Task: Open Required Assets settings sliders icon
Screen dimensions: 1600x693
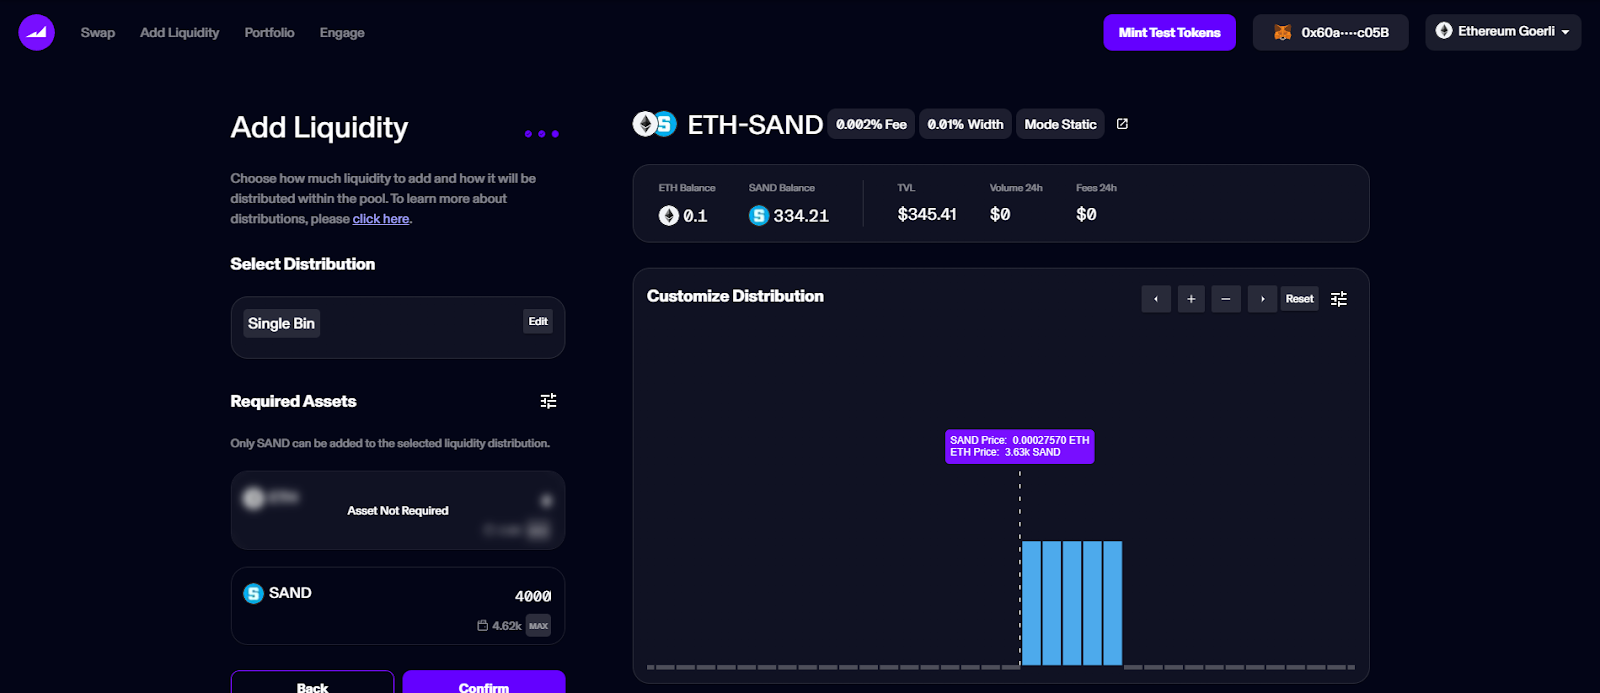Action: click(548, 401)
